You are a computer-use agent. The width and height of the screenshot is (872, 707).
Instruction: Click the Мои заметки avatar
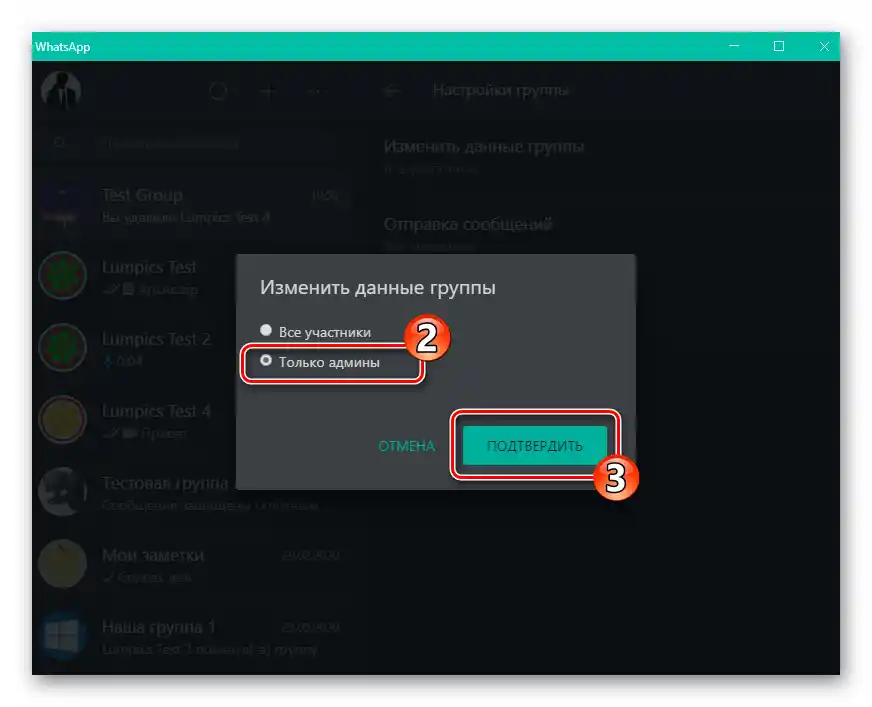click(62, 563)
